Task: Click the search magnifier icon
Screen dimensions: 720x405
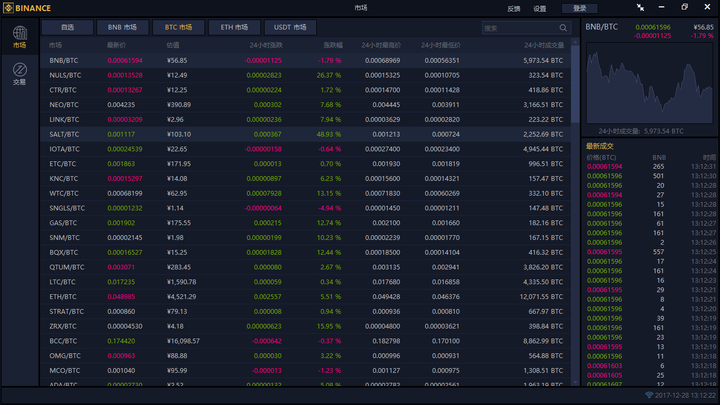Action: click(563, 28)
